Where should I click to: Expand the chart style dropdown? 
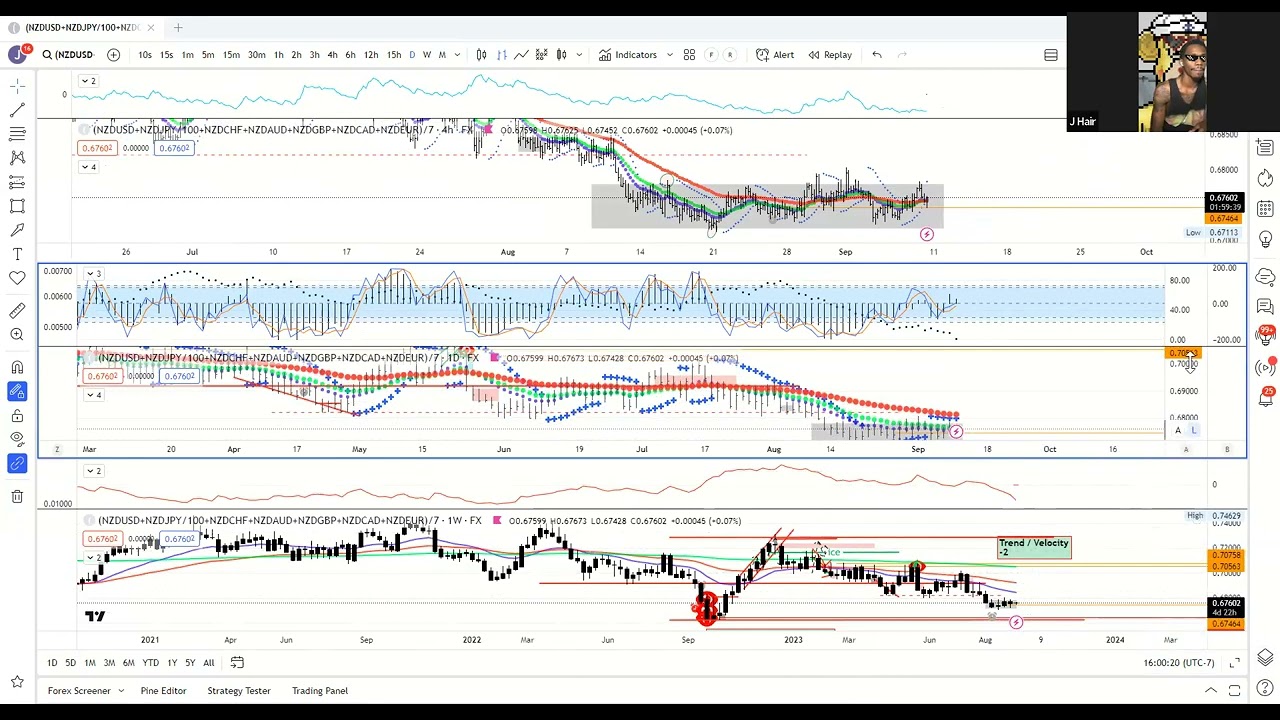(x=578, y=55)
